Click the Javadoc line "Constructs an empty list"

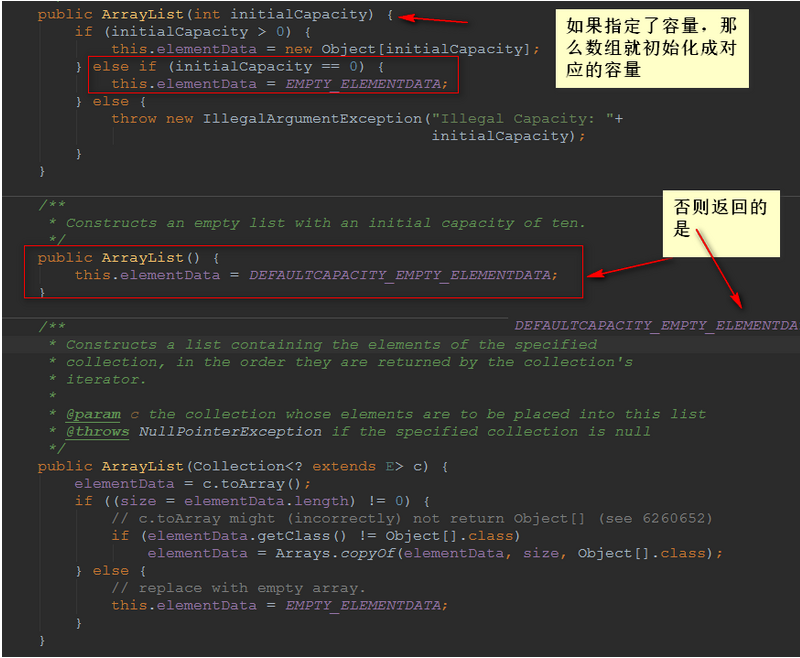326,223
